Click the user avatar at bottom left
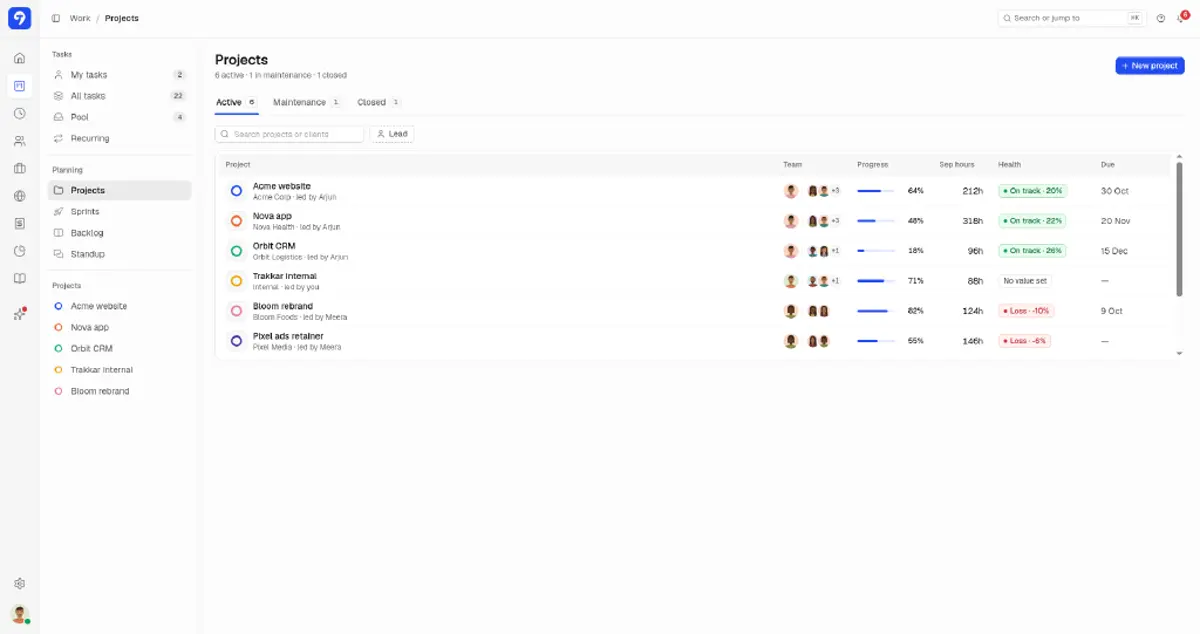This screenshot has width=1200, height=634. point(19,614)
